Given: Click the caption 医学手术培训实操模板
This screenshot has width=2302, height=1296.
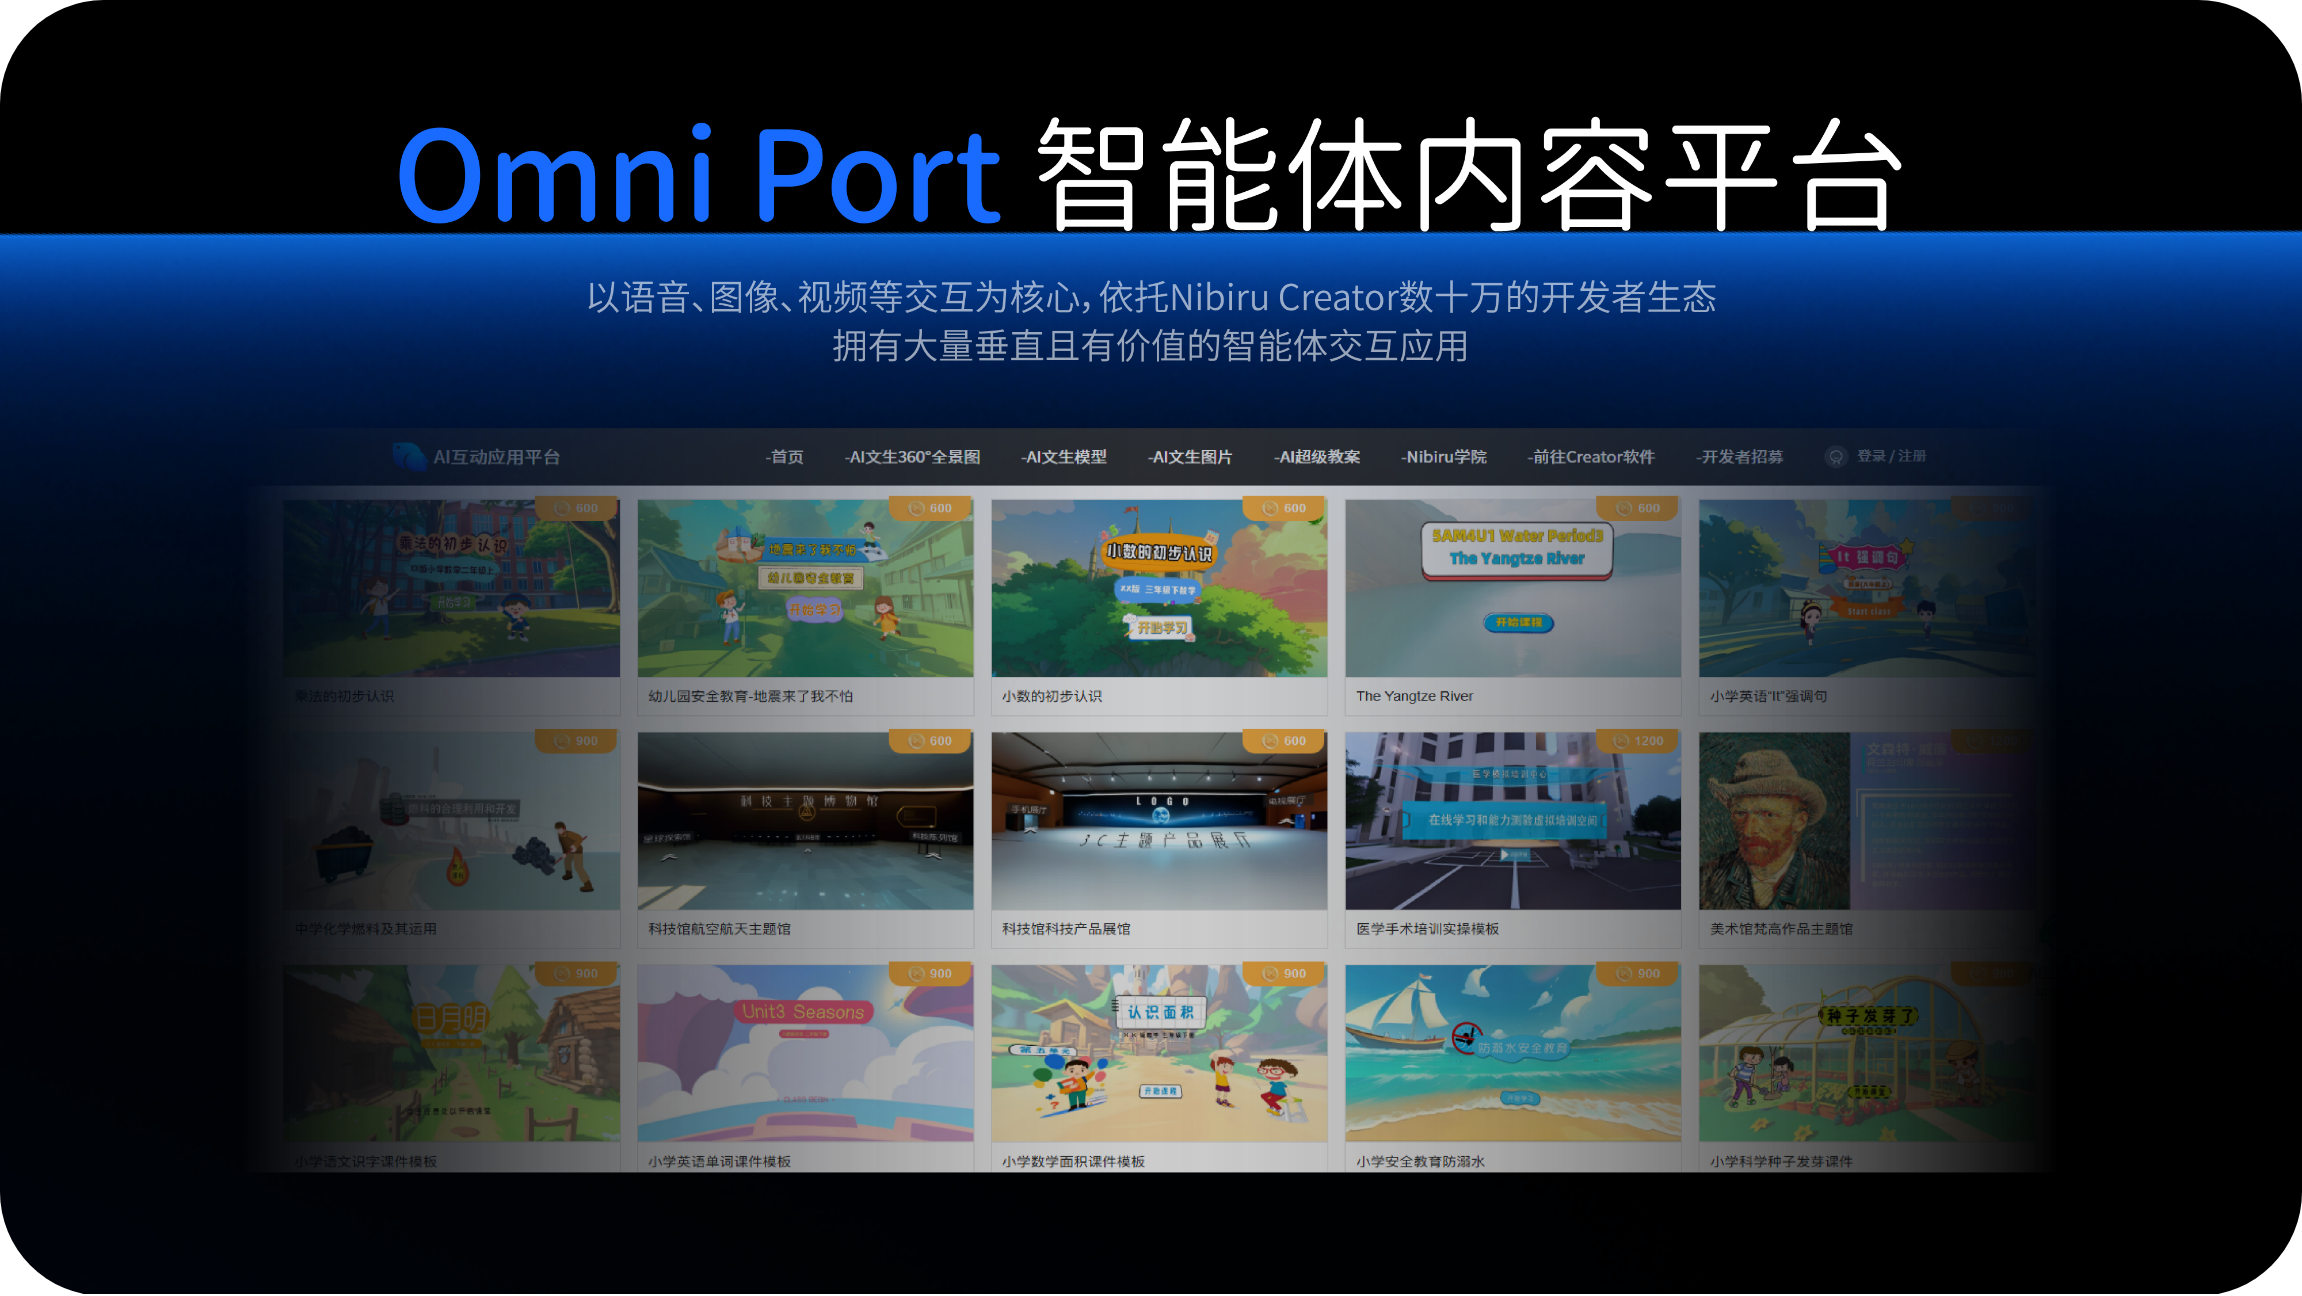Looking at the screenshot, I should (x=1427, y=929).
